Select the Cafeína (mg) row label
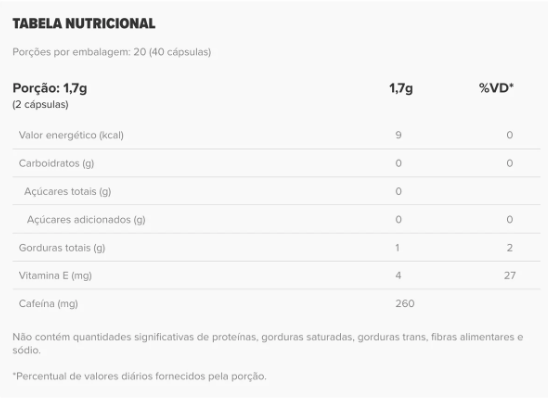 (x=48, y=304)
